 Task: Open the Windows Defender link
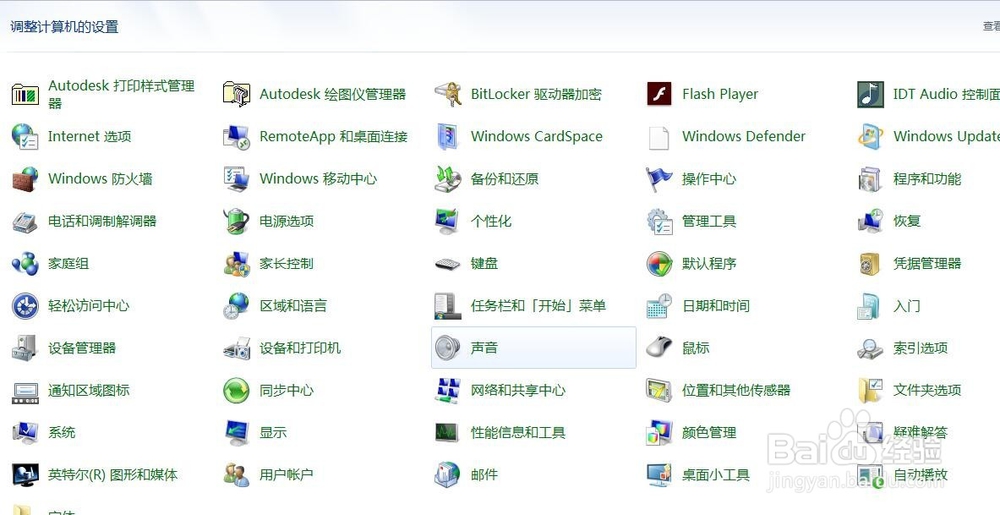[x=744, y=136]
